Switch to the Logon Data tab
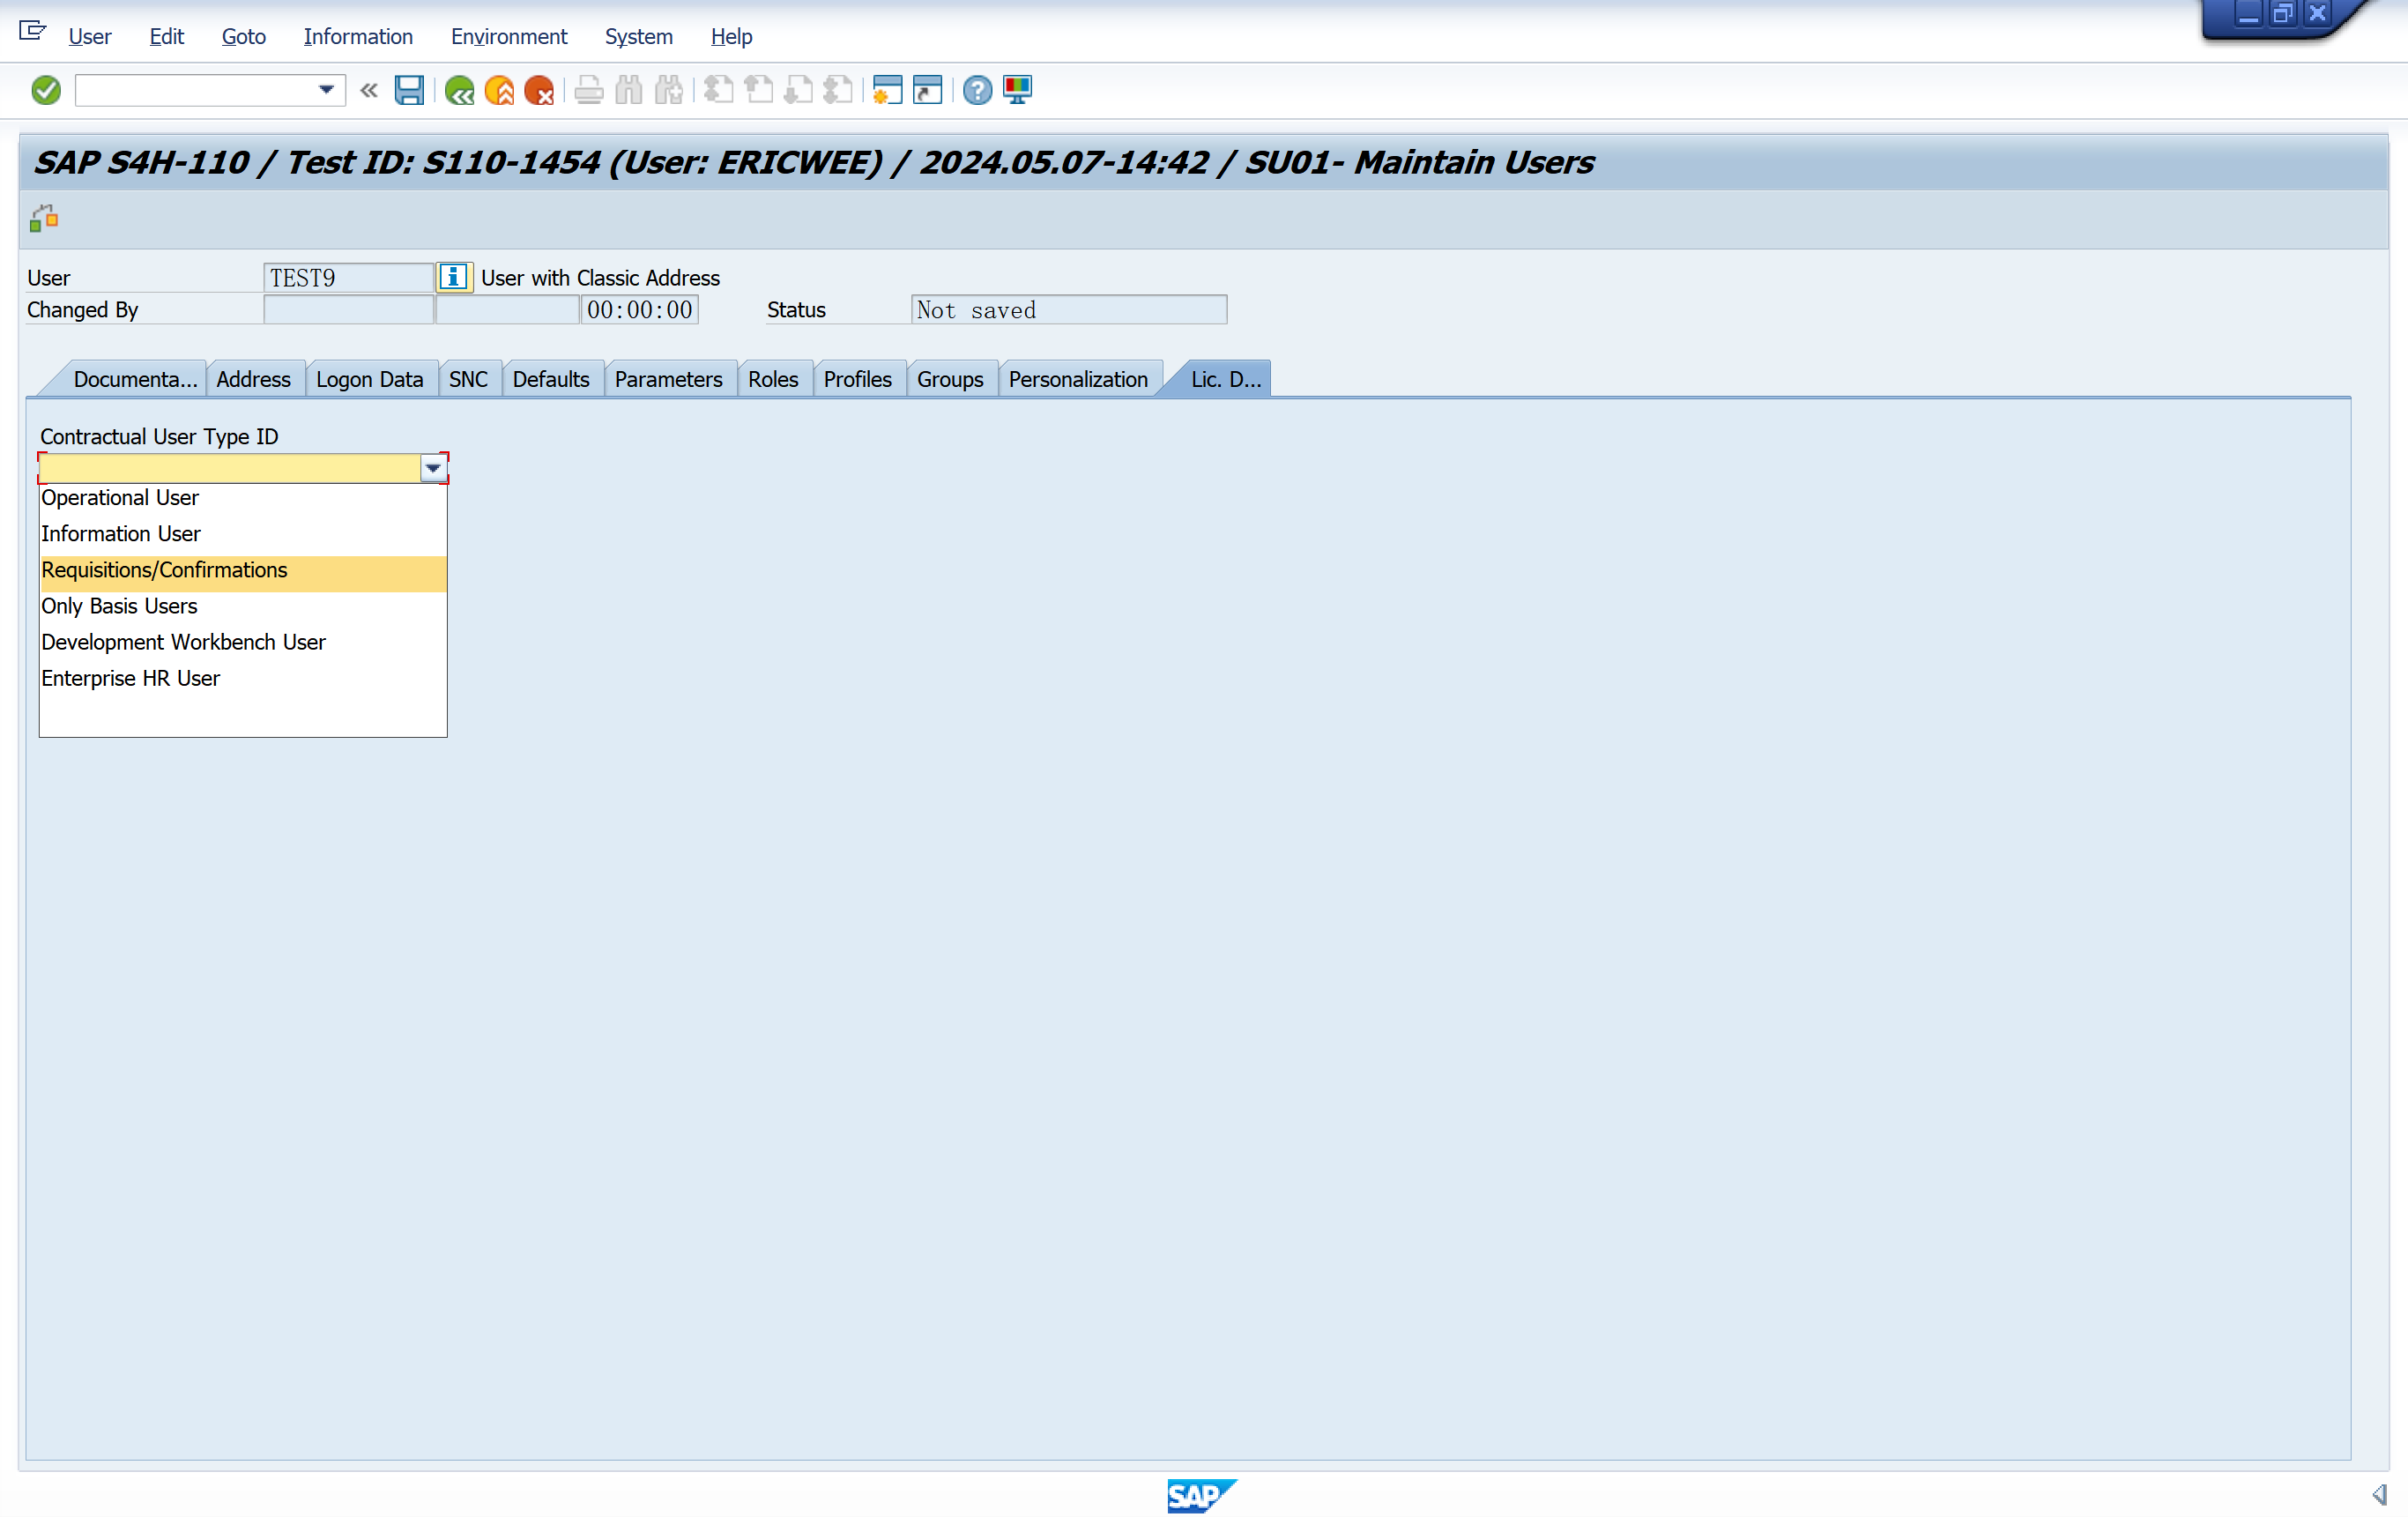 [369, 379]
